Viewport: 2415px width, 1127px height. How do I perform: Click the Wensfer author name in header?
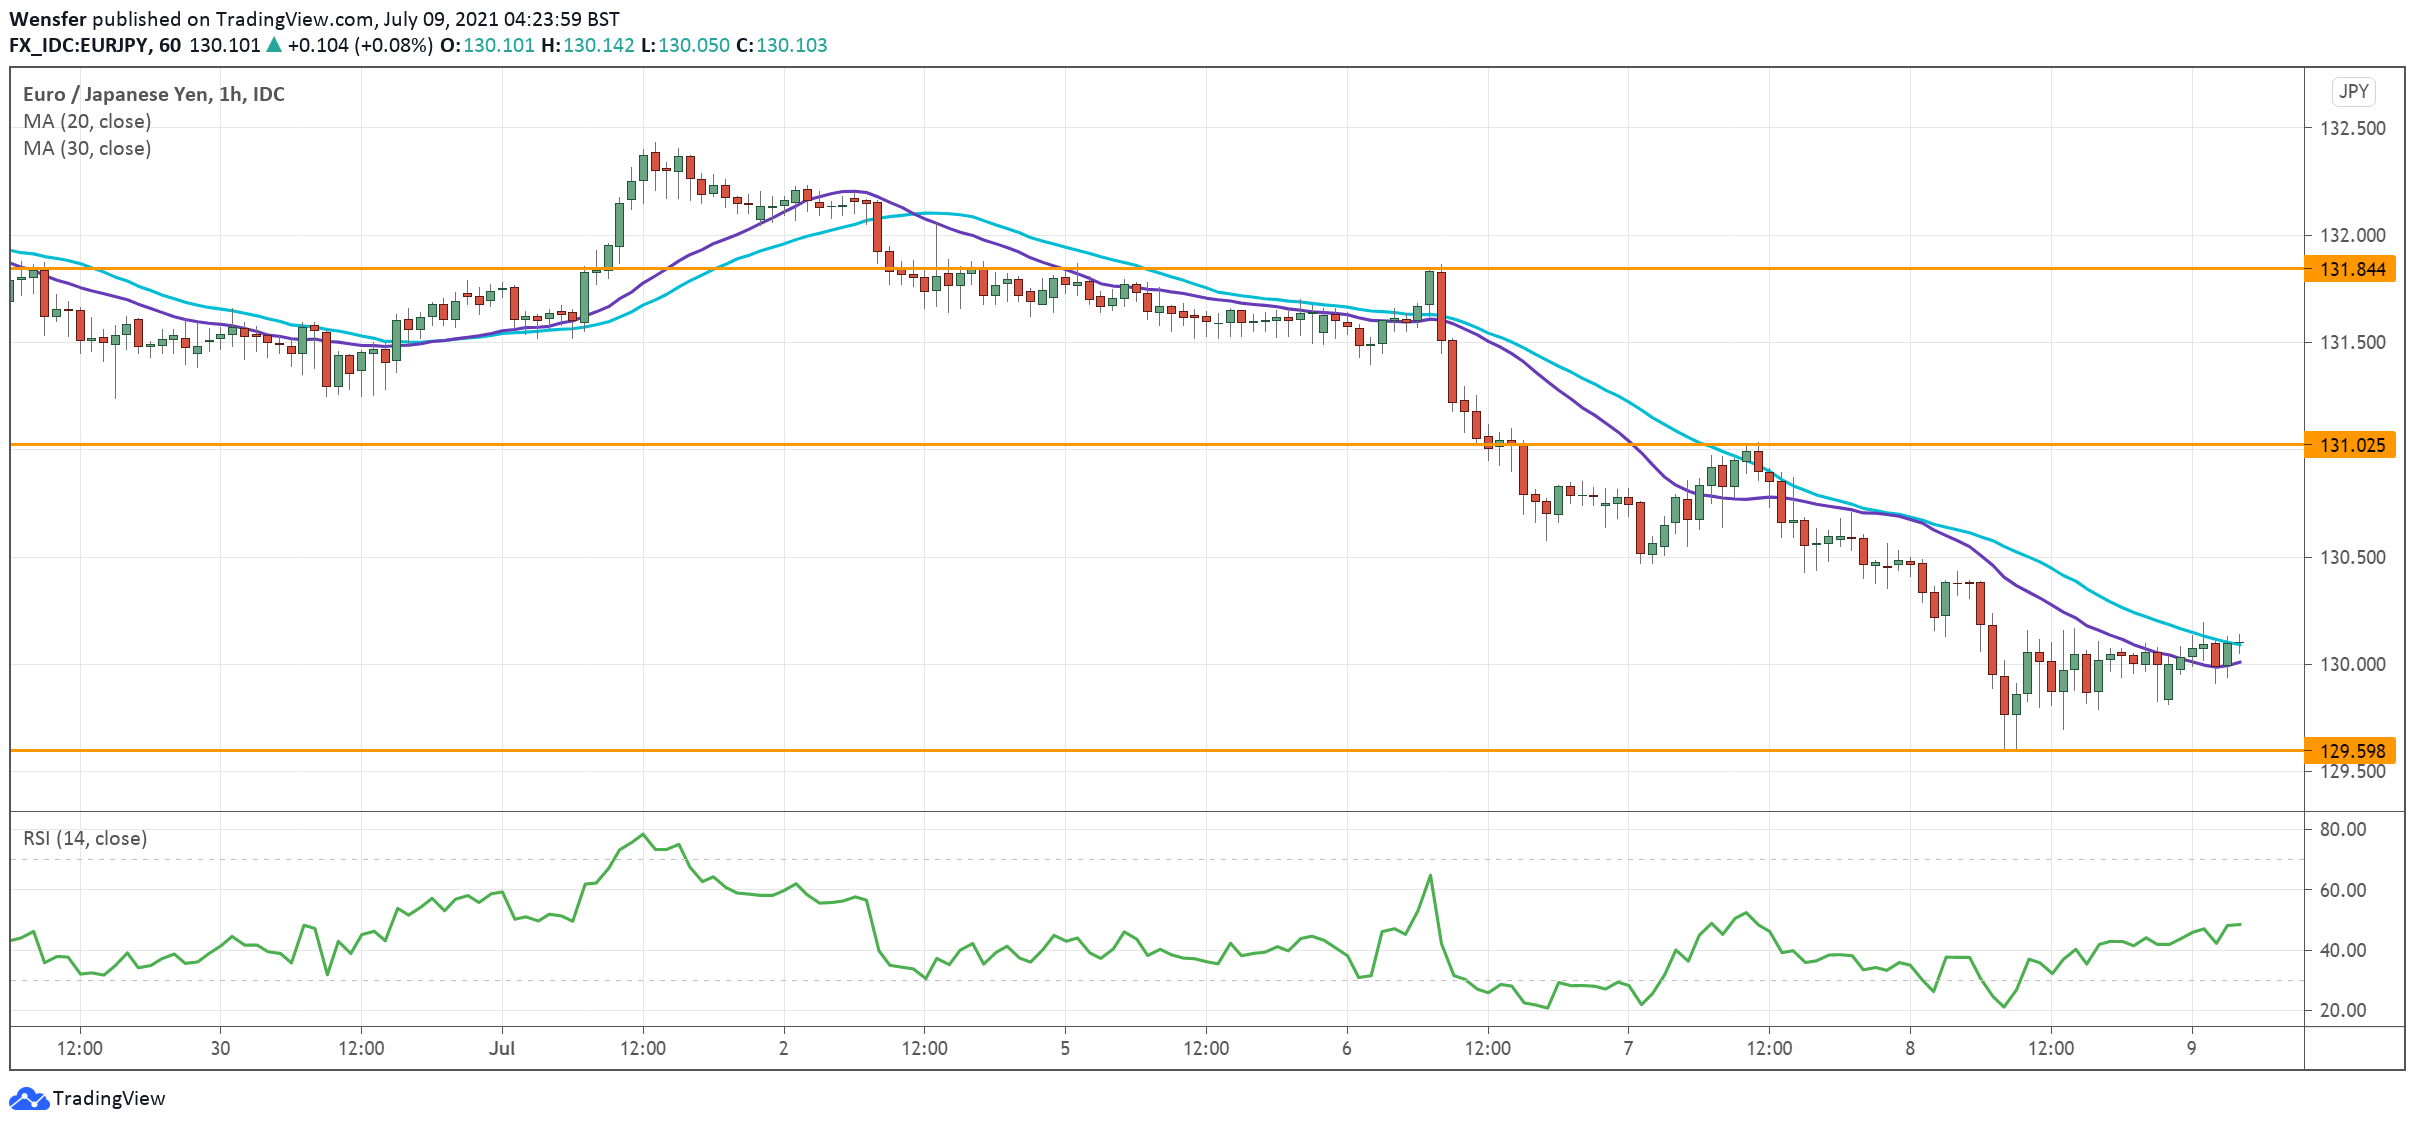point(47,19)
